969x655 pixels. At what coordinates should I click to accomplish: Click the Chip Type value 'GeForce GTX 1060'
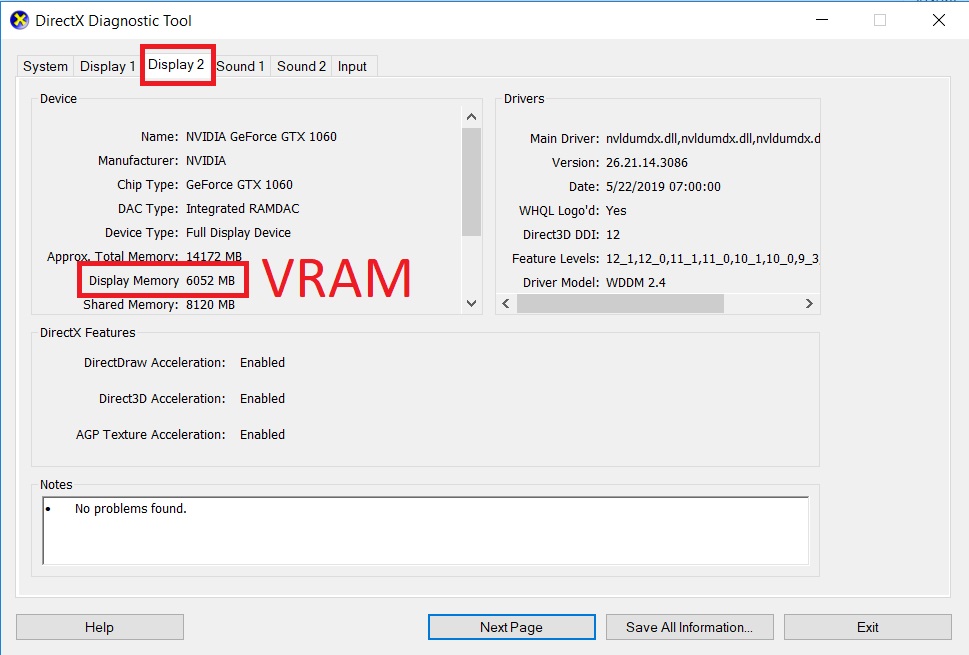239,185
